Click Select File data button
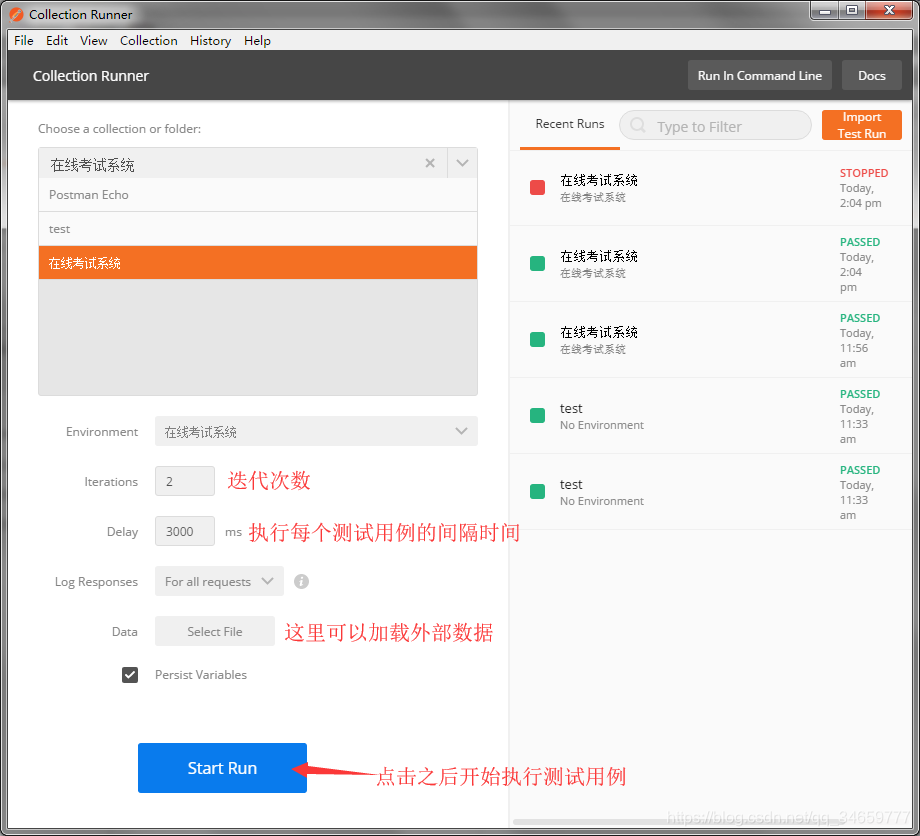This screenshot has height=836, width=920. (x=215, y=631)
